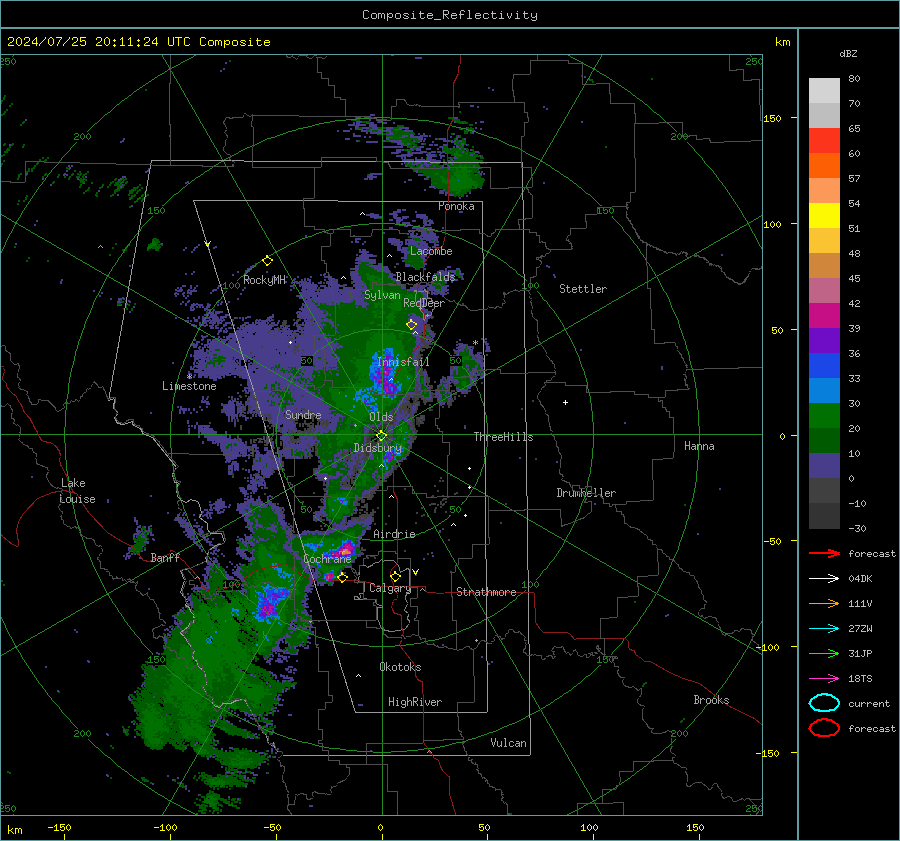The image size is (900, 841).
Task: Click the bright yellow swatch in dBZ legend
Action: [824, 216]
